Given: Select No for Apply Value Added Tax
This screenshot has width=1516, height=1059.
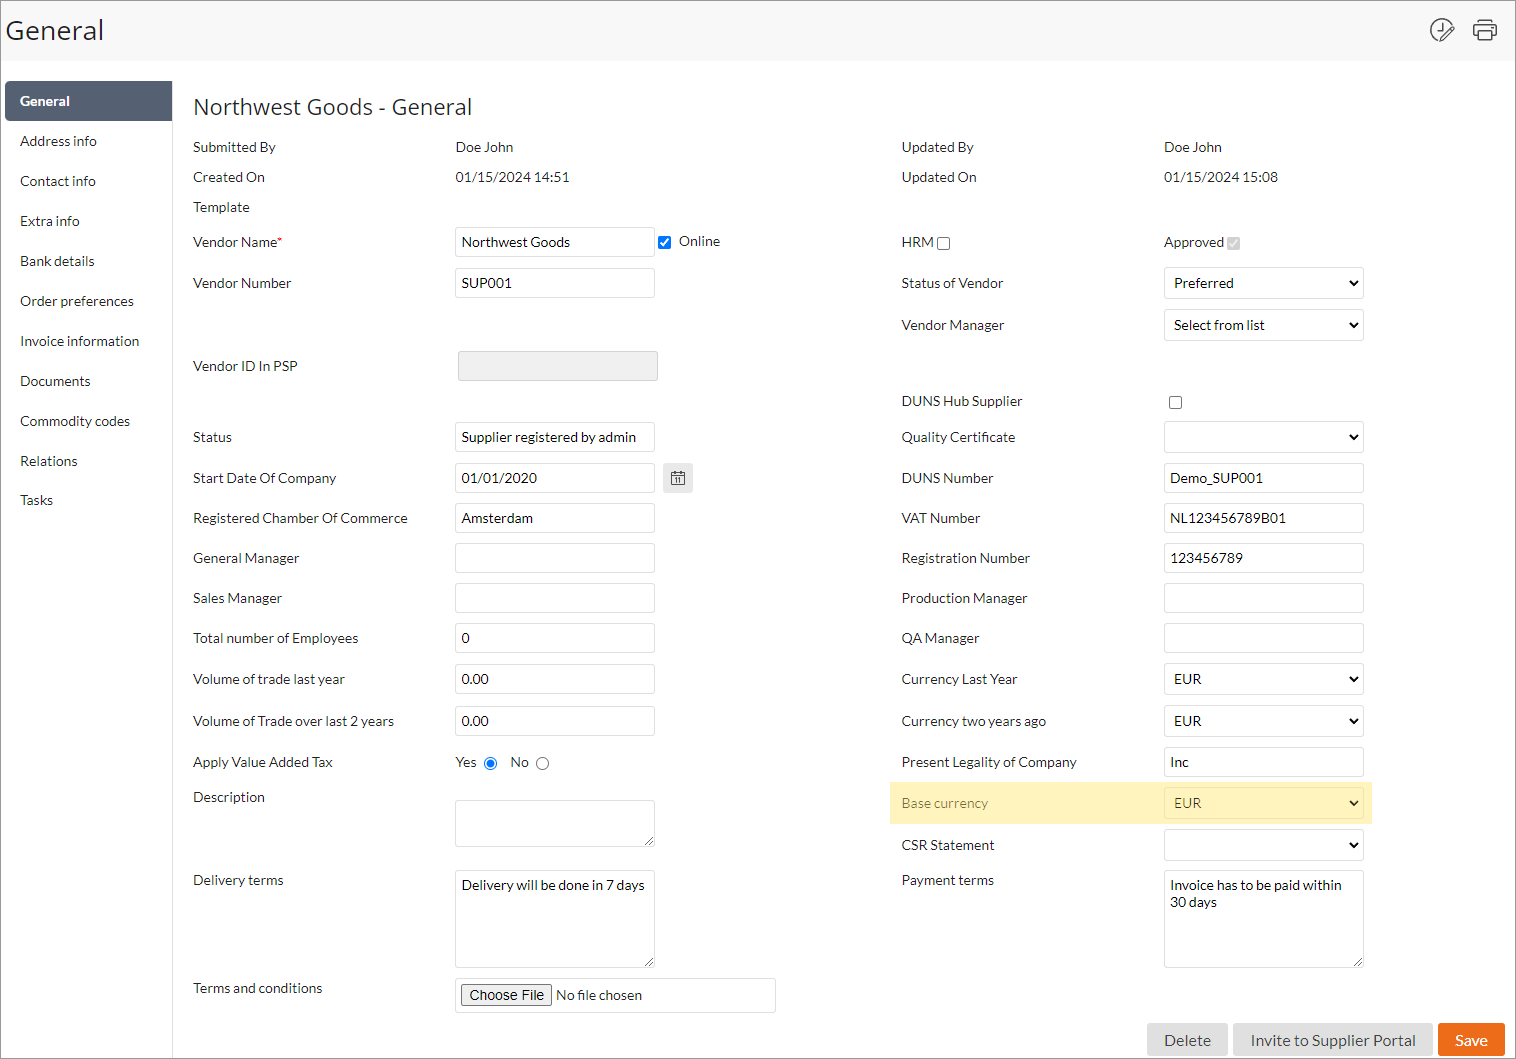Looking at the screenshot, I should (x=543, y=763).
